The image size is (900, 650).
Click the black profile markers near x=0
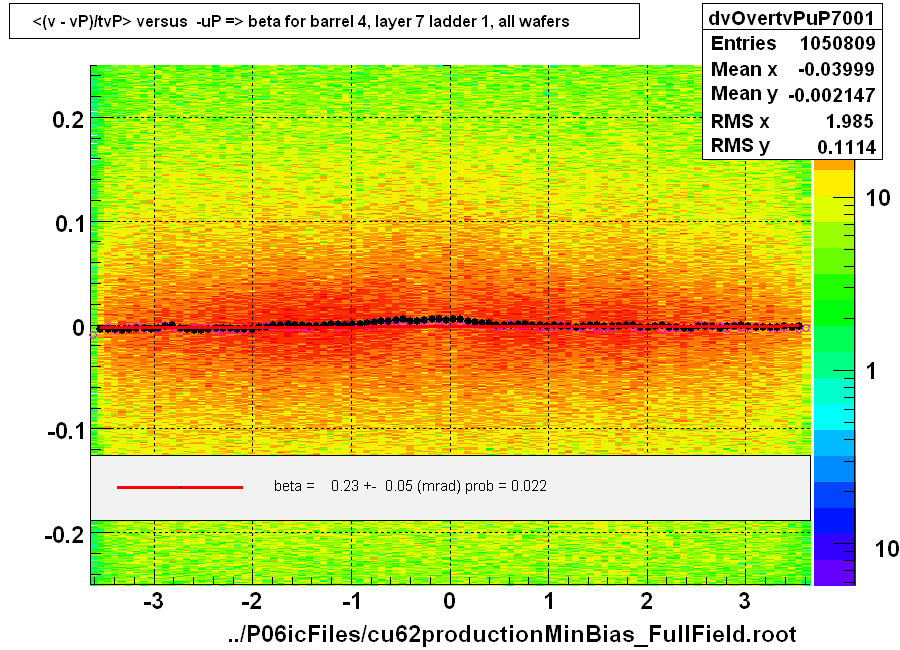[x=449, y=319]
